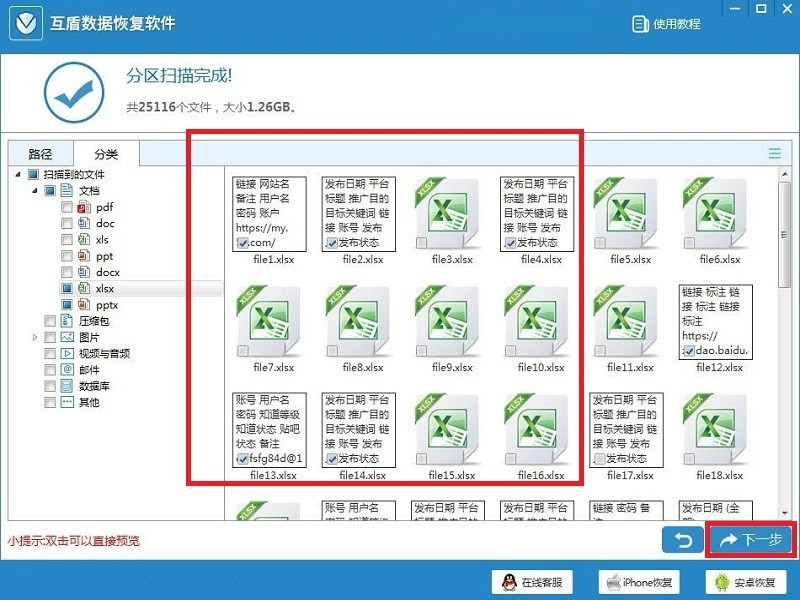Select the file8.xlsx Excel icon
The height and width of the screenshot is (600, 800).
358,321
